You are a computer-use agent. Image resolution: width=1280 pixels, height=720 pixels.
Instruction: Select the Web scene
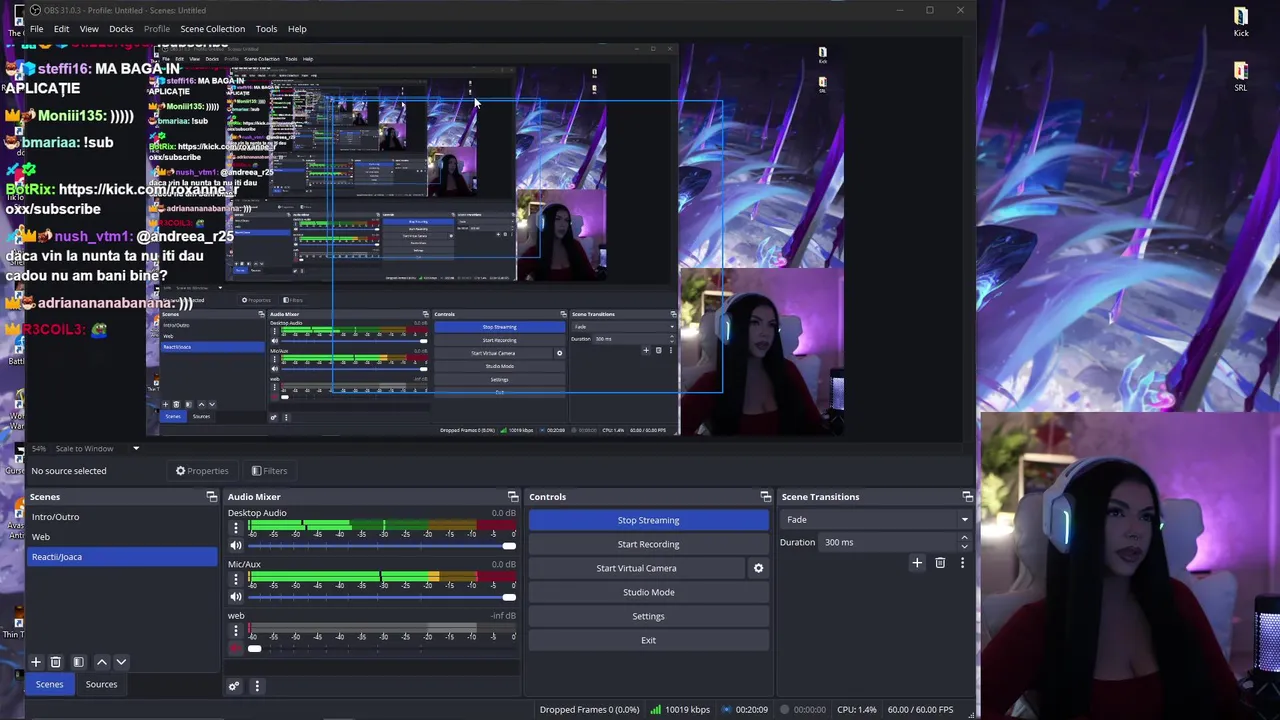tap(121, 537)
